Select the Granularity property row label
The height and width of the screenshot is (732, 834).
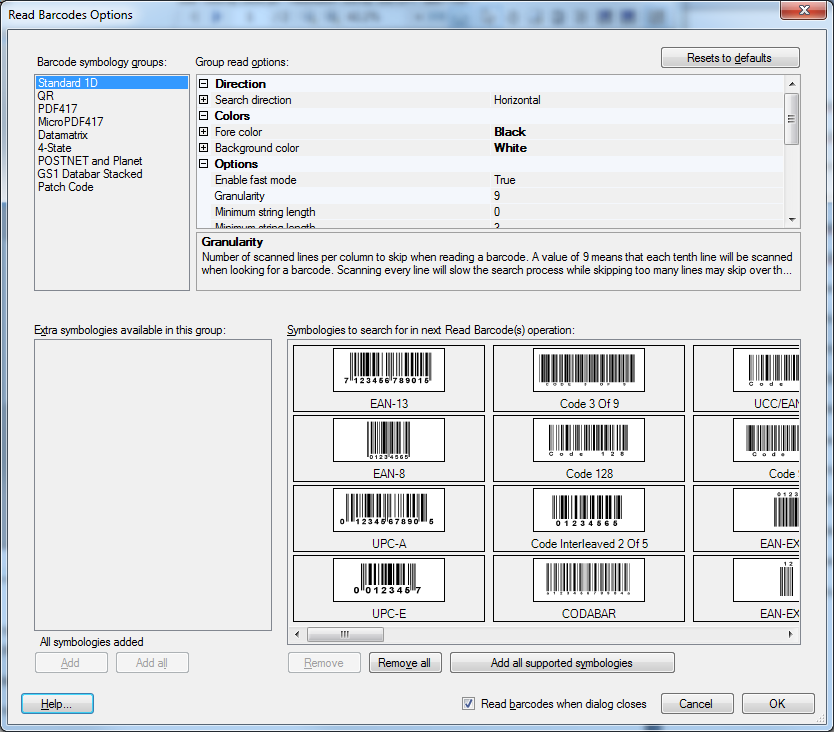click(x=239, y=196)
